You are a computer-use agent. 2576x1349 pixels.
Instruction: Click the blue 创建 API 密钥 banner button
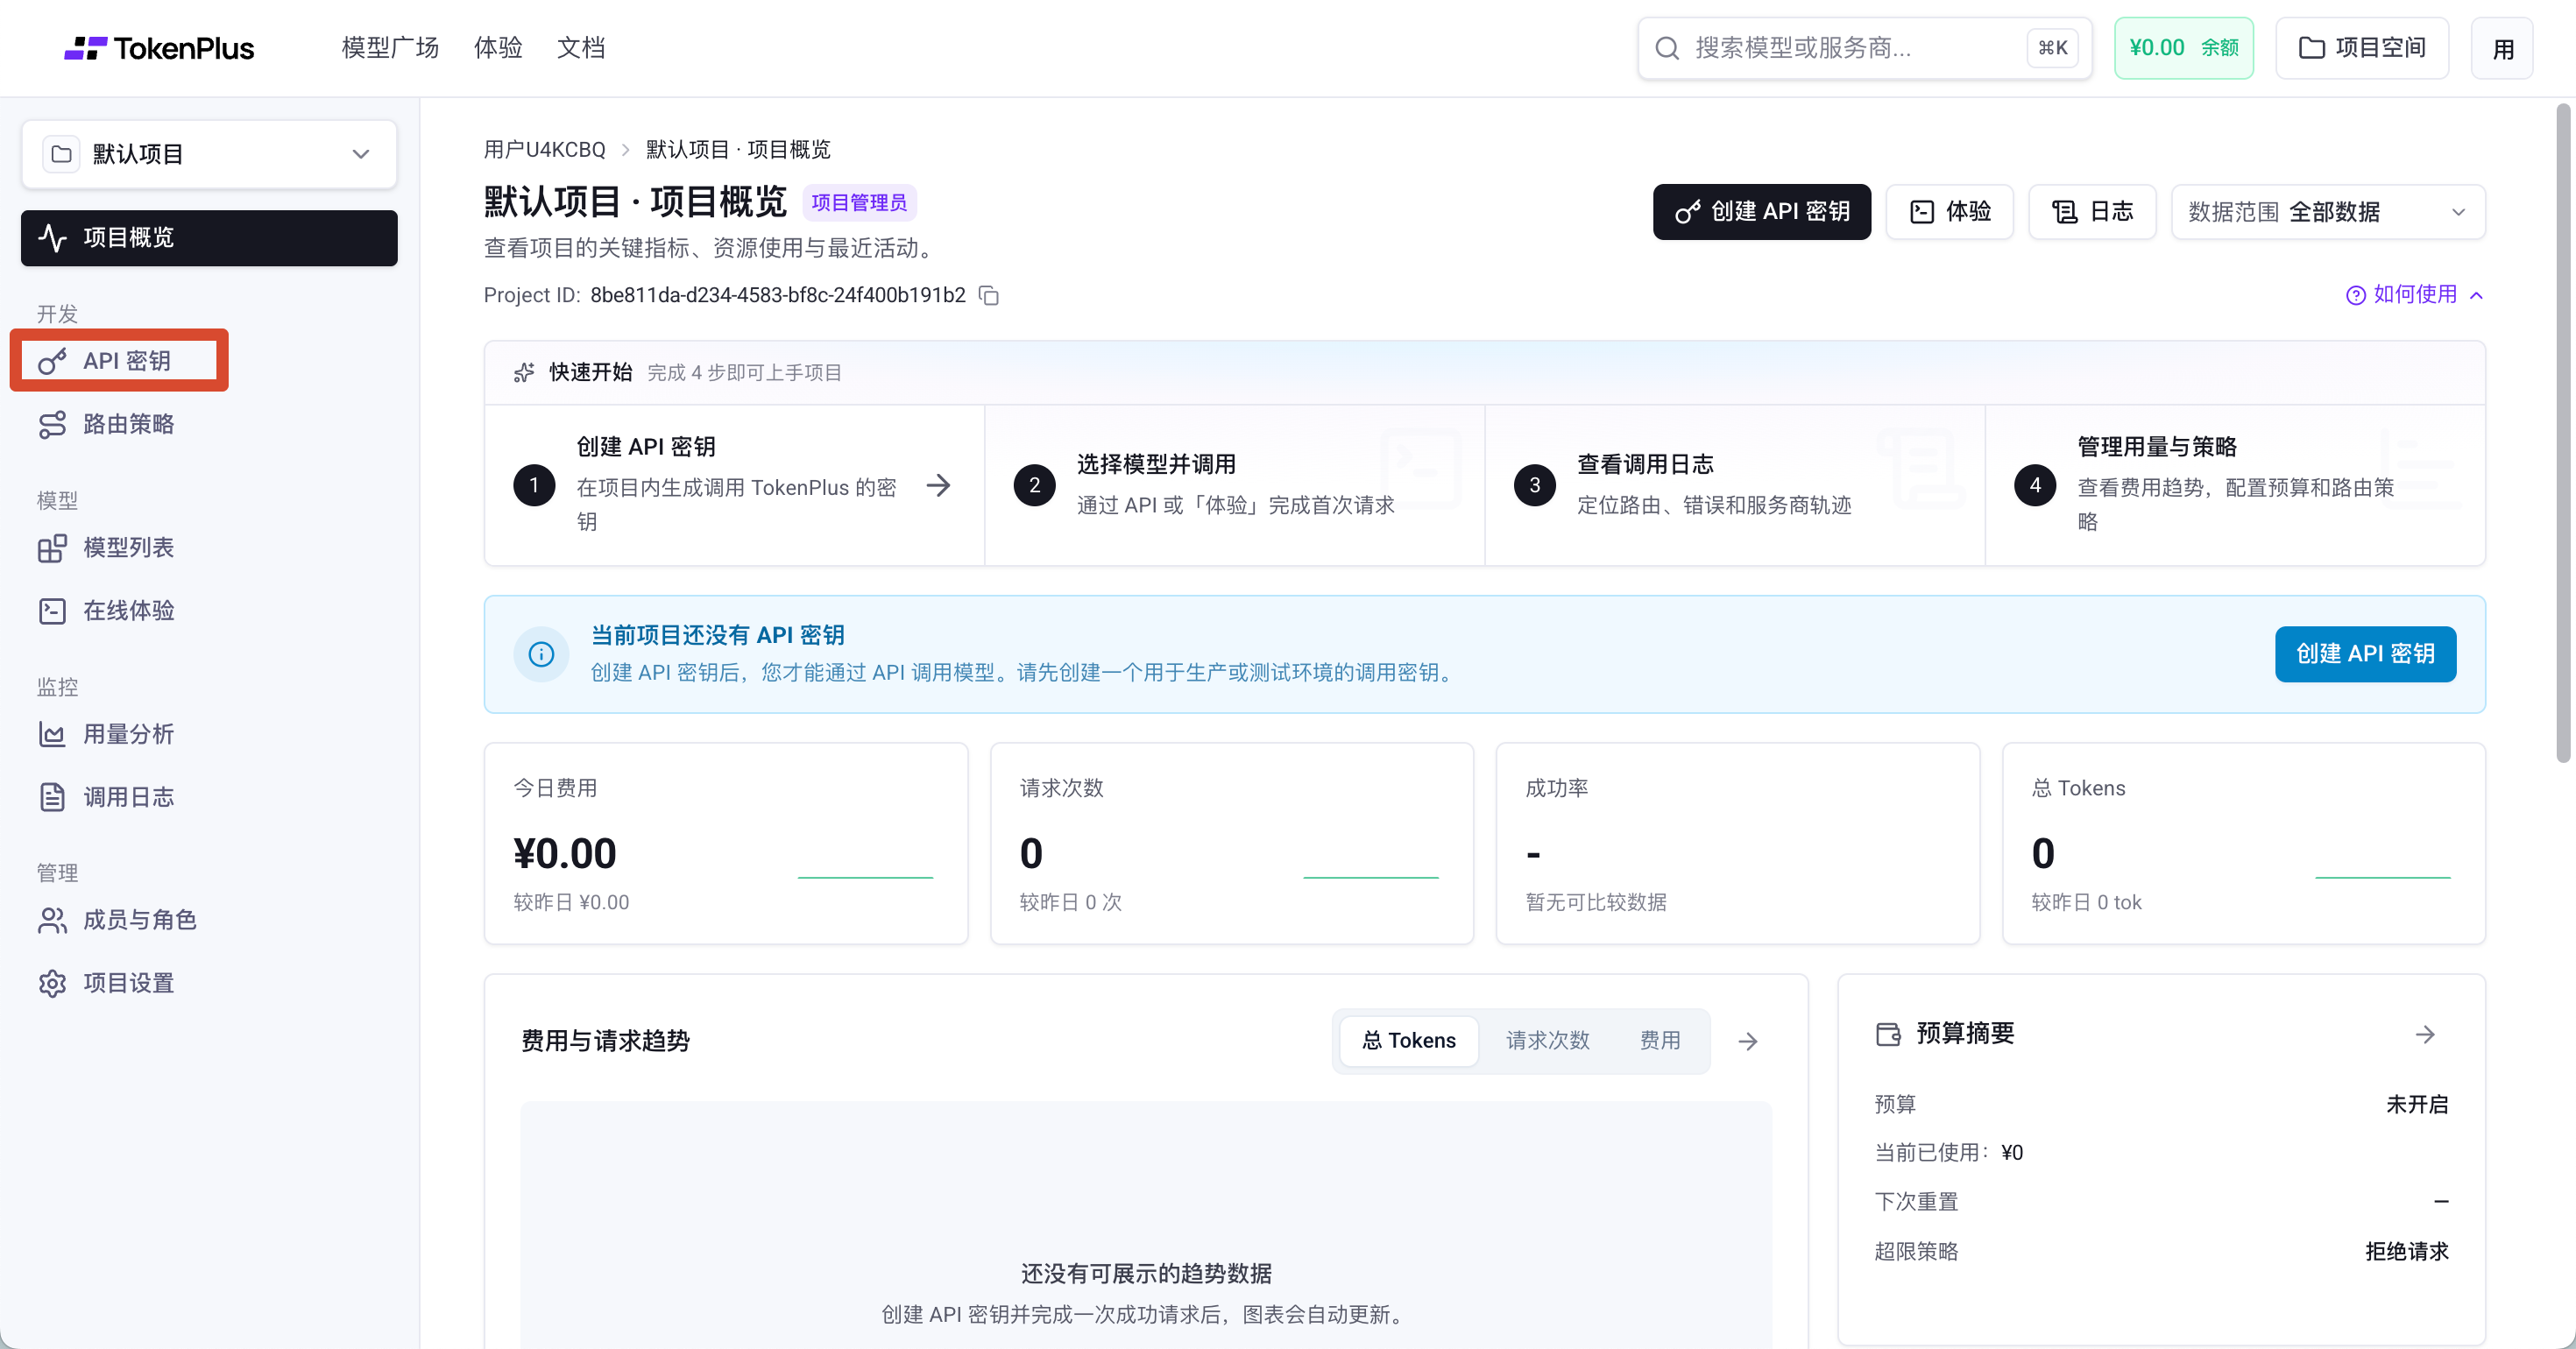point(2365,654)
